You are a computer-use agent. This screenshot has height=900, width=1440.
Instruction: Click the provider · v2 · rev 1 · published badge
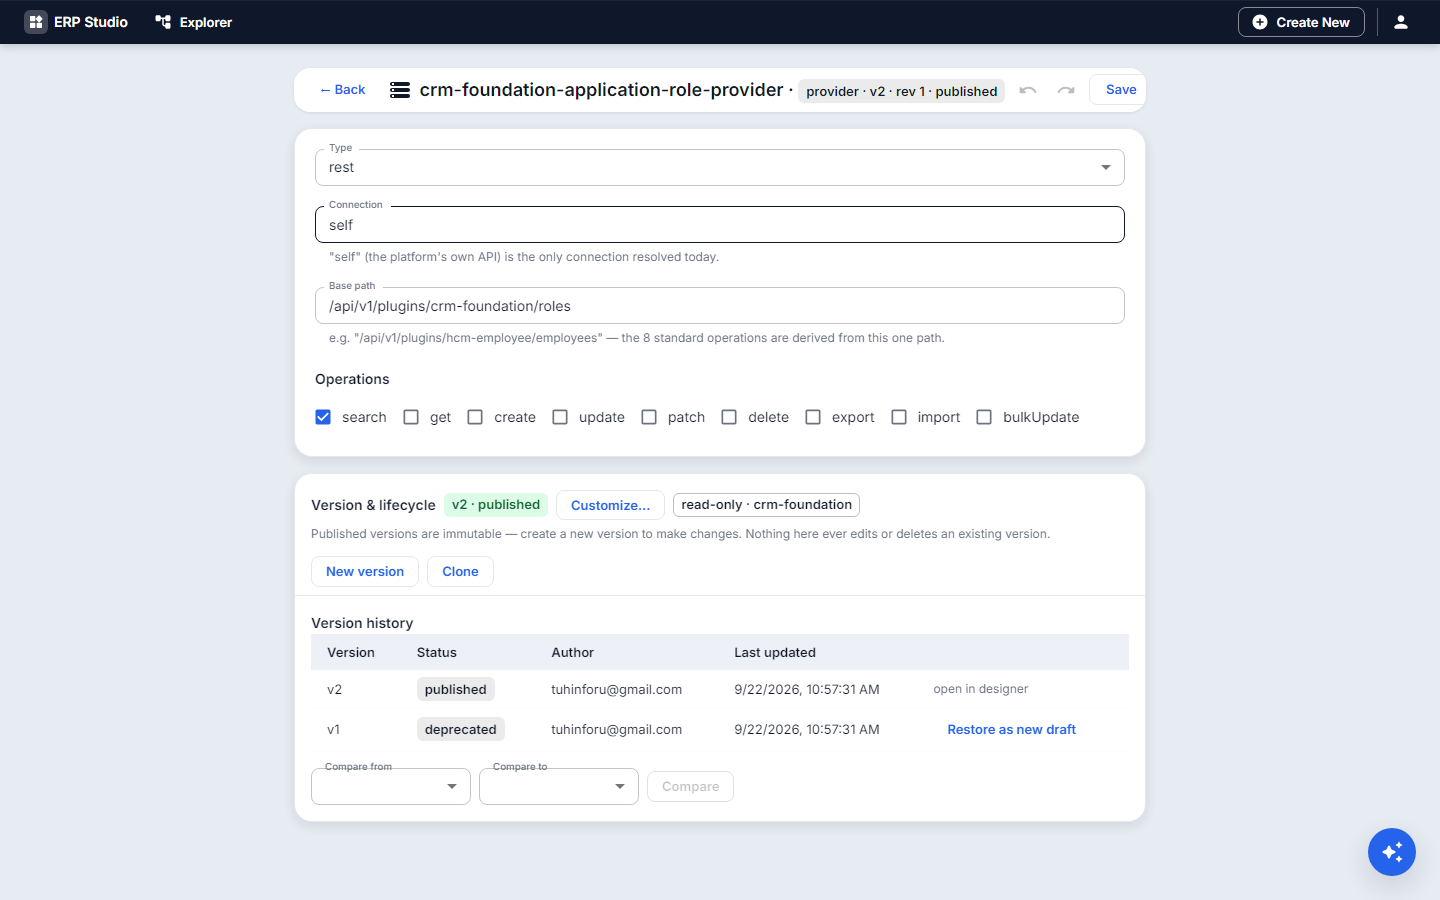click(x=901, y=91)
